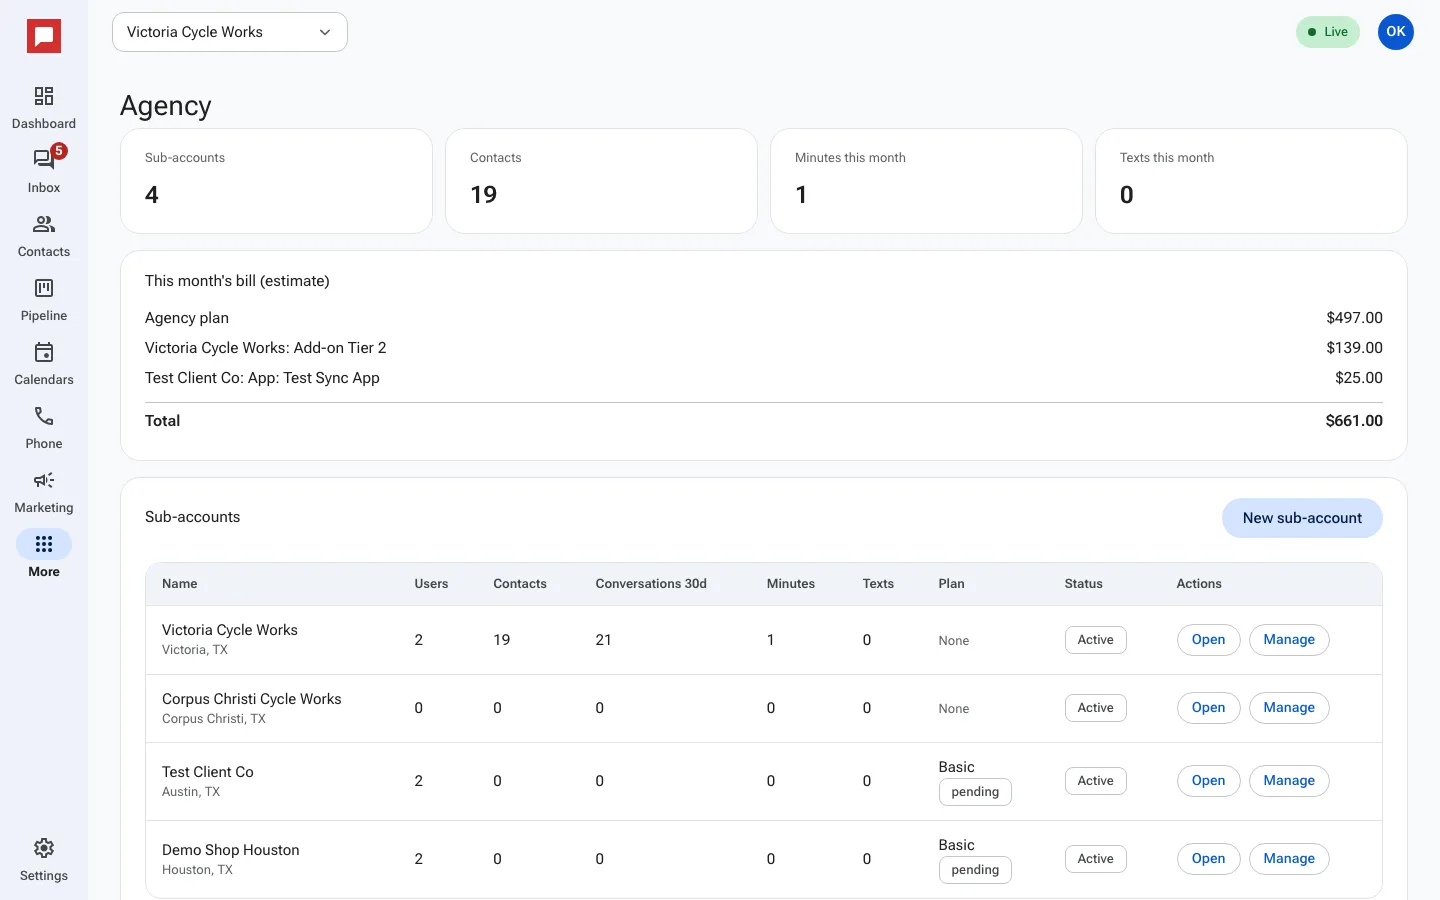Manage the Victoria Cycle Works sub-account
Viewport: 1440px width, 900px height.
[x=1289, y=640]
